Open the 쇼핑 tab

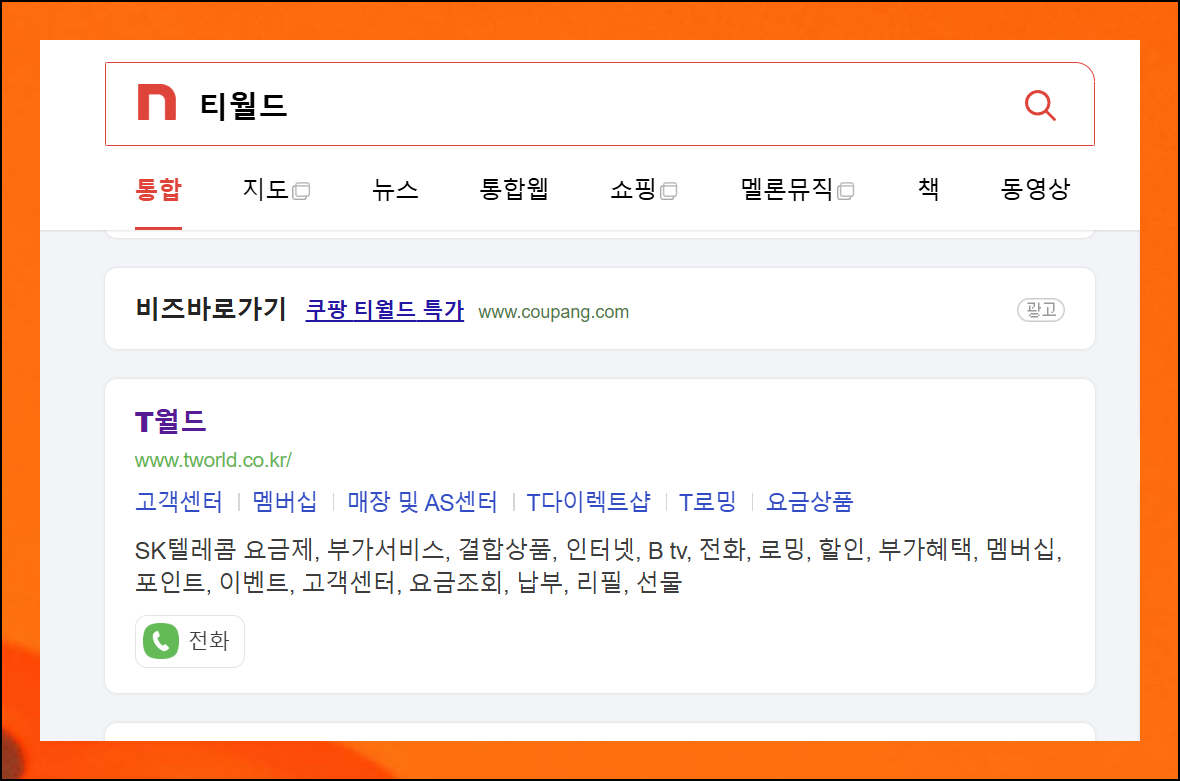[x=633, y=189]
